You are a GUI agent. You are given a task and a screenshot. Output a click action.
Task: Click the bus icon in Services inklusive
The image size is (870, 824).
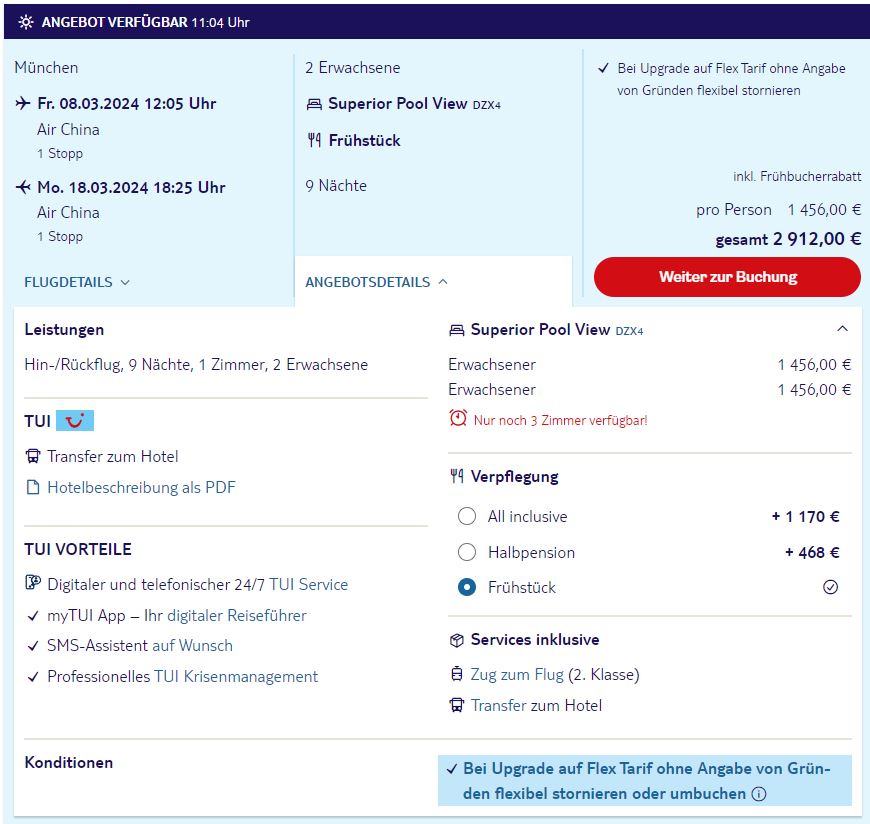457,705
